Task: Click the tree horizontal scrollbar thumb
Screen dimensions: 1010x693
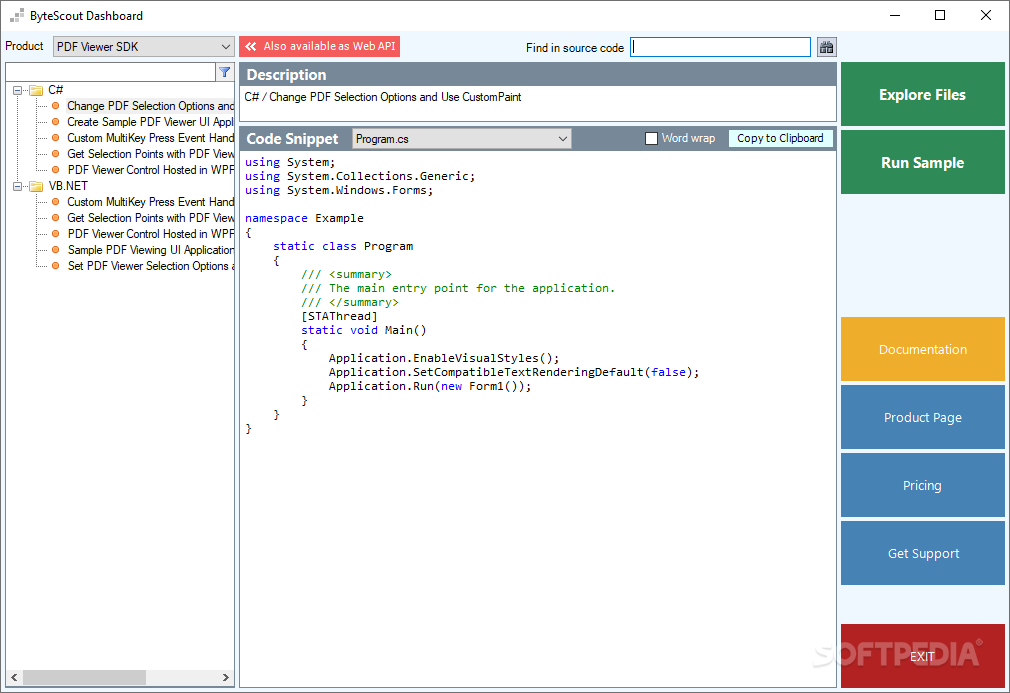Action: [x=84, y=678]
